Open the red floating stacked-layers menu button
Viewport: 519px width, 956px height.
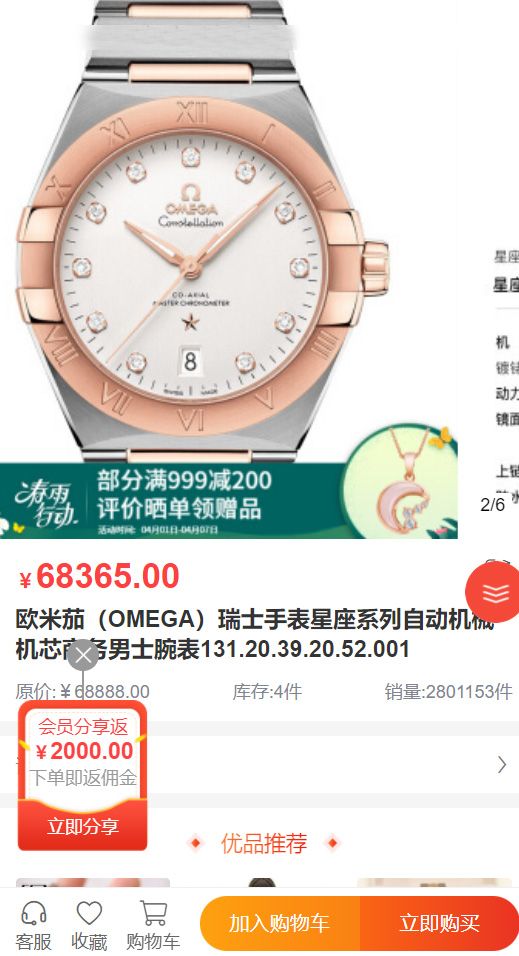[x=495, y=592]
